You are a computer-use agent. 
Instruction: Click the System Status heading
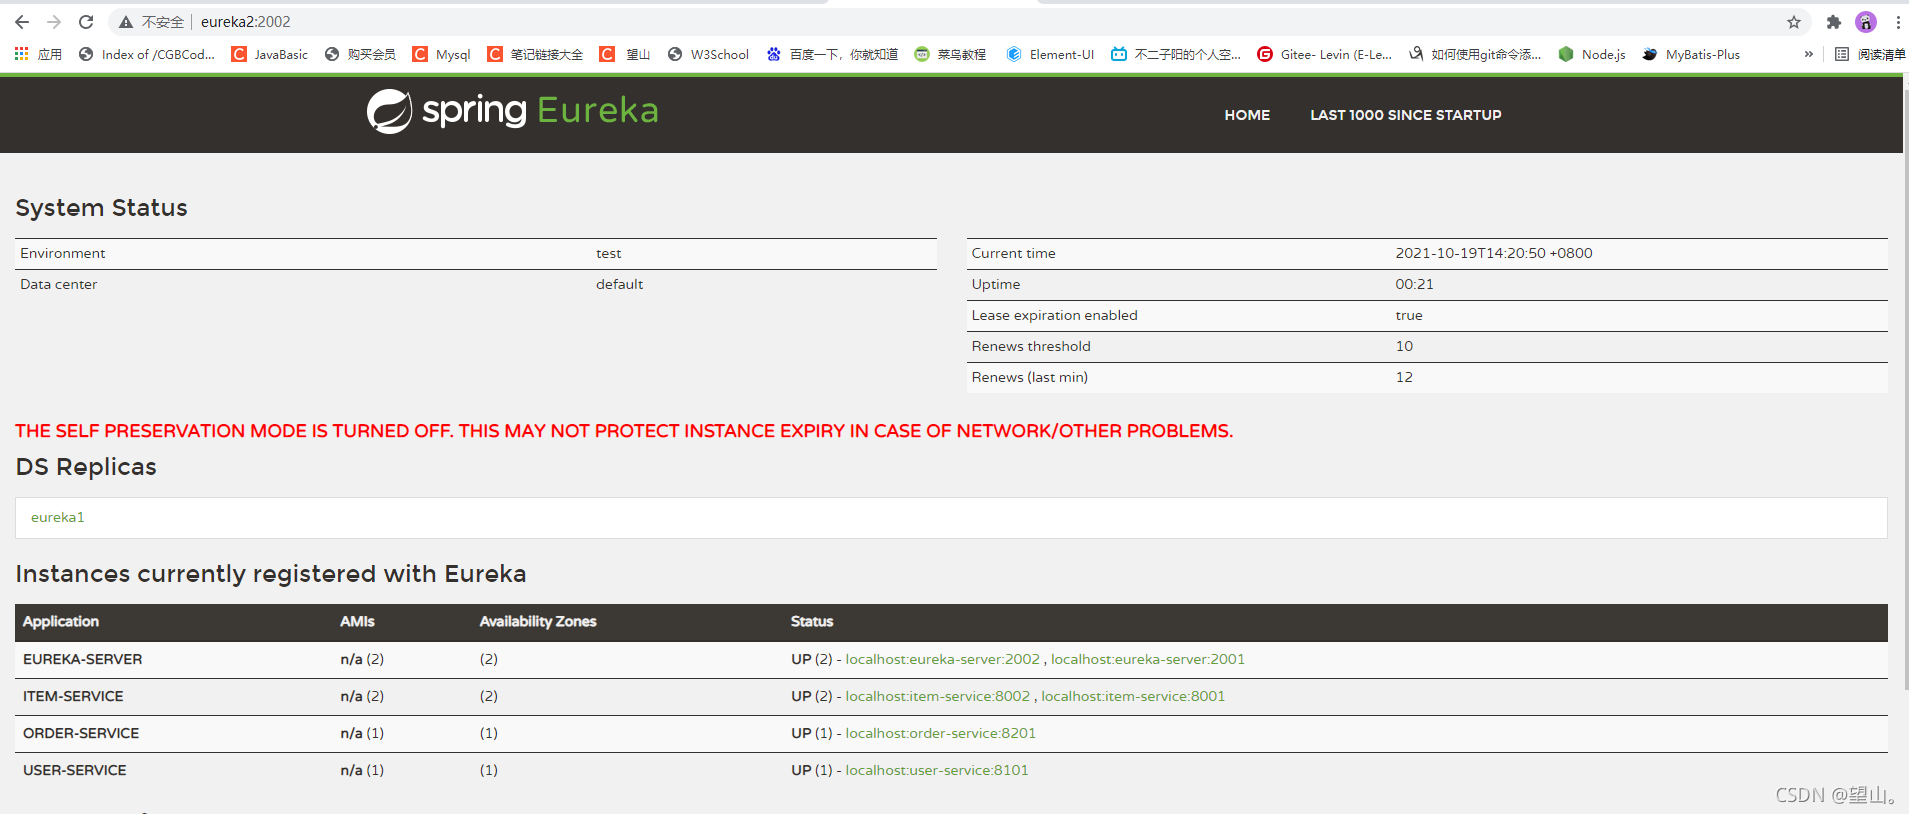click(x=101, y=208)
